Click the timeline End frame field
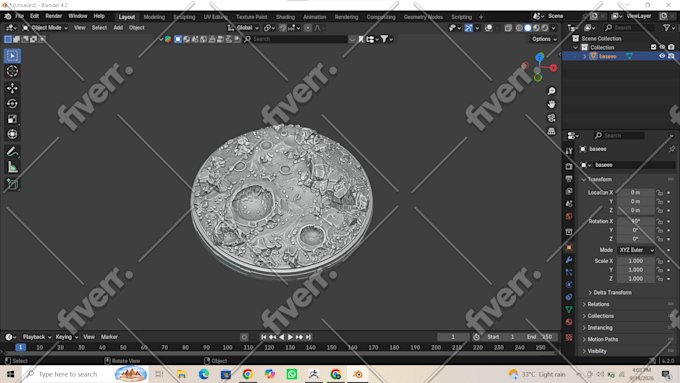The height and width of the screenshot is (383, 680). (x=540, y=337)
